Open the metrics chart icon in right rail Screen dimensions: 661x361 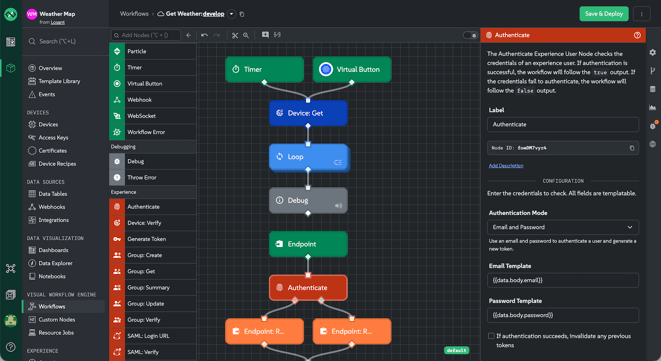[x=653, y=108]
